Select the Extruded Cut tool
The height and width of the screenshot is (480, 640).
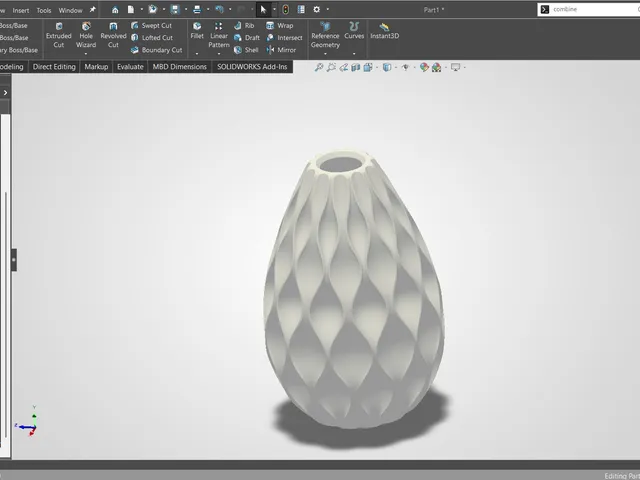[58, 36]
